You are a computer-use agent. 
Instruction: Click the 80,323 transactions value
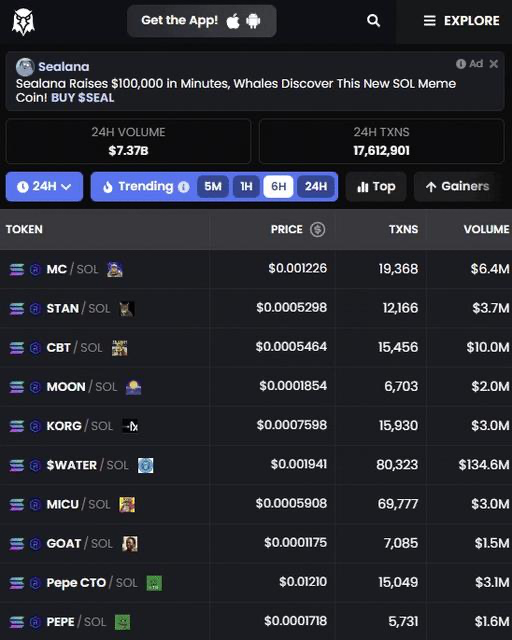pyautogui.click(x=397, y=464)
